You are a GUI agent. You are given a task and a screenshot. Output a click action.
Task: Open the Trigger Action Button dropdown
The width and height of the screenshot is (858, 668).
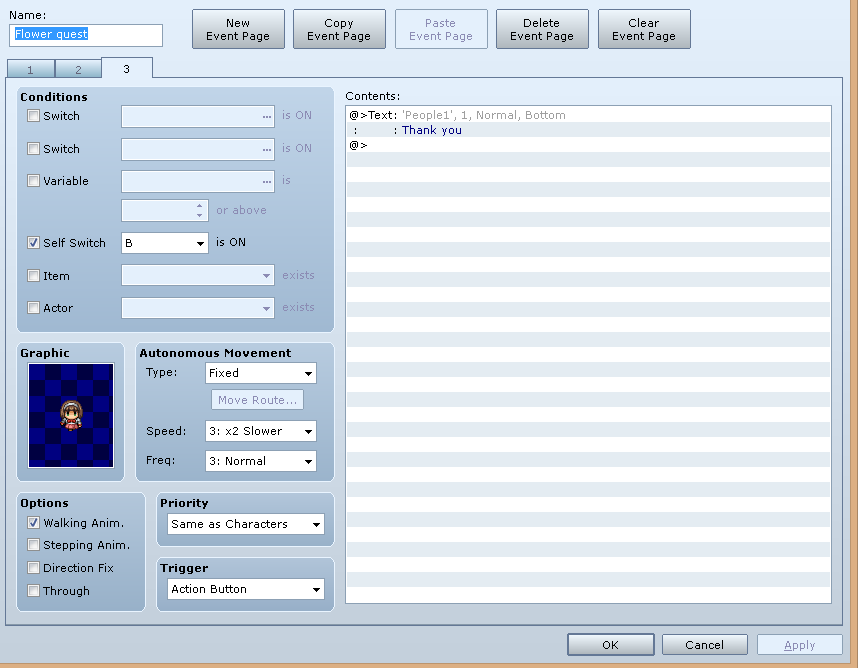[246, 589]
